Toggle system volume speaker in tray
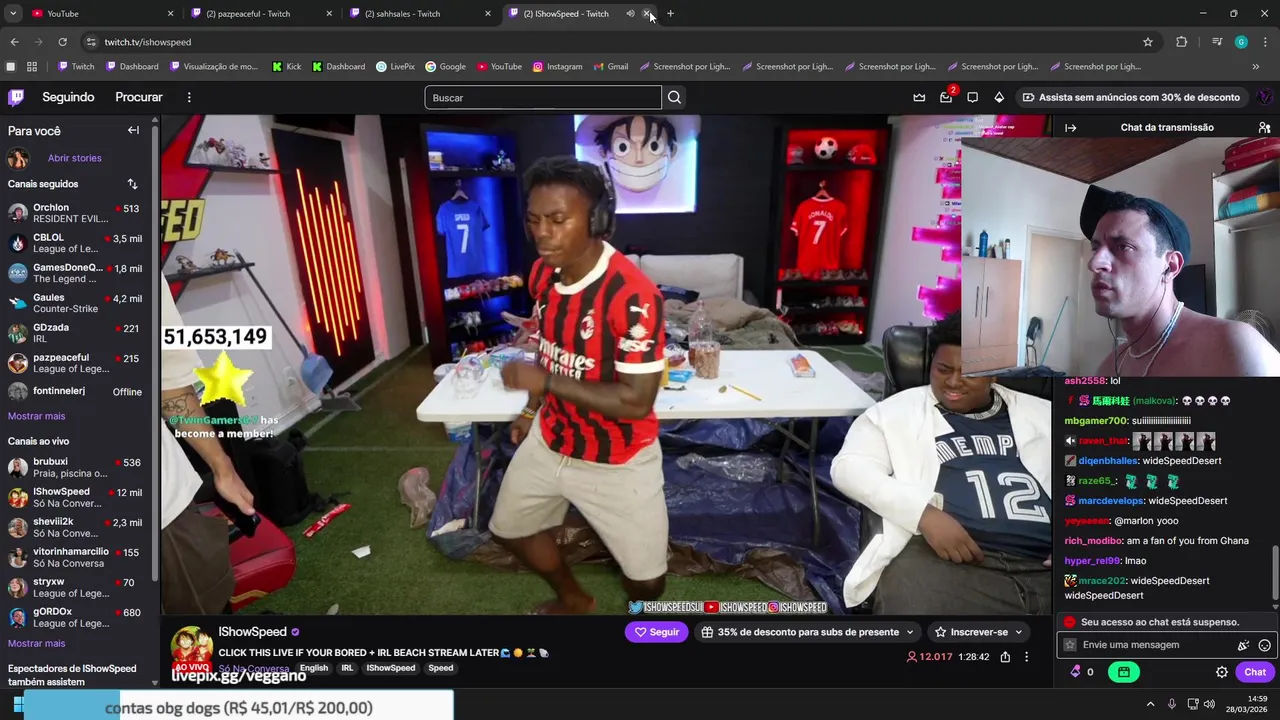The image size is (1280, 720). [x=1209, y=704]
